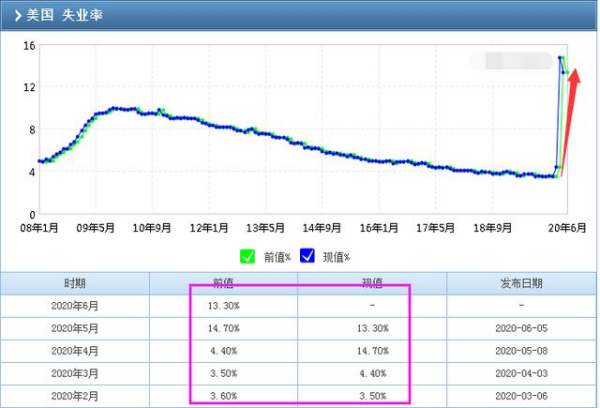Viewport: 600px width, 408px height.
Task: Click the 2020-05-08 release date
Action: (x=521, y=350)
